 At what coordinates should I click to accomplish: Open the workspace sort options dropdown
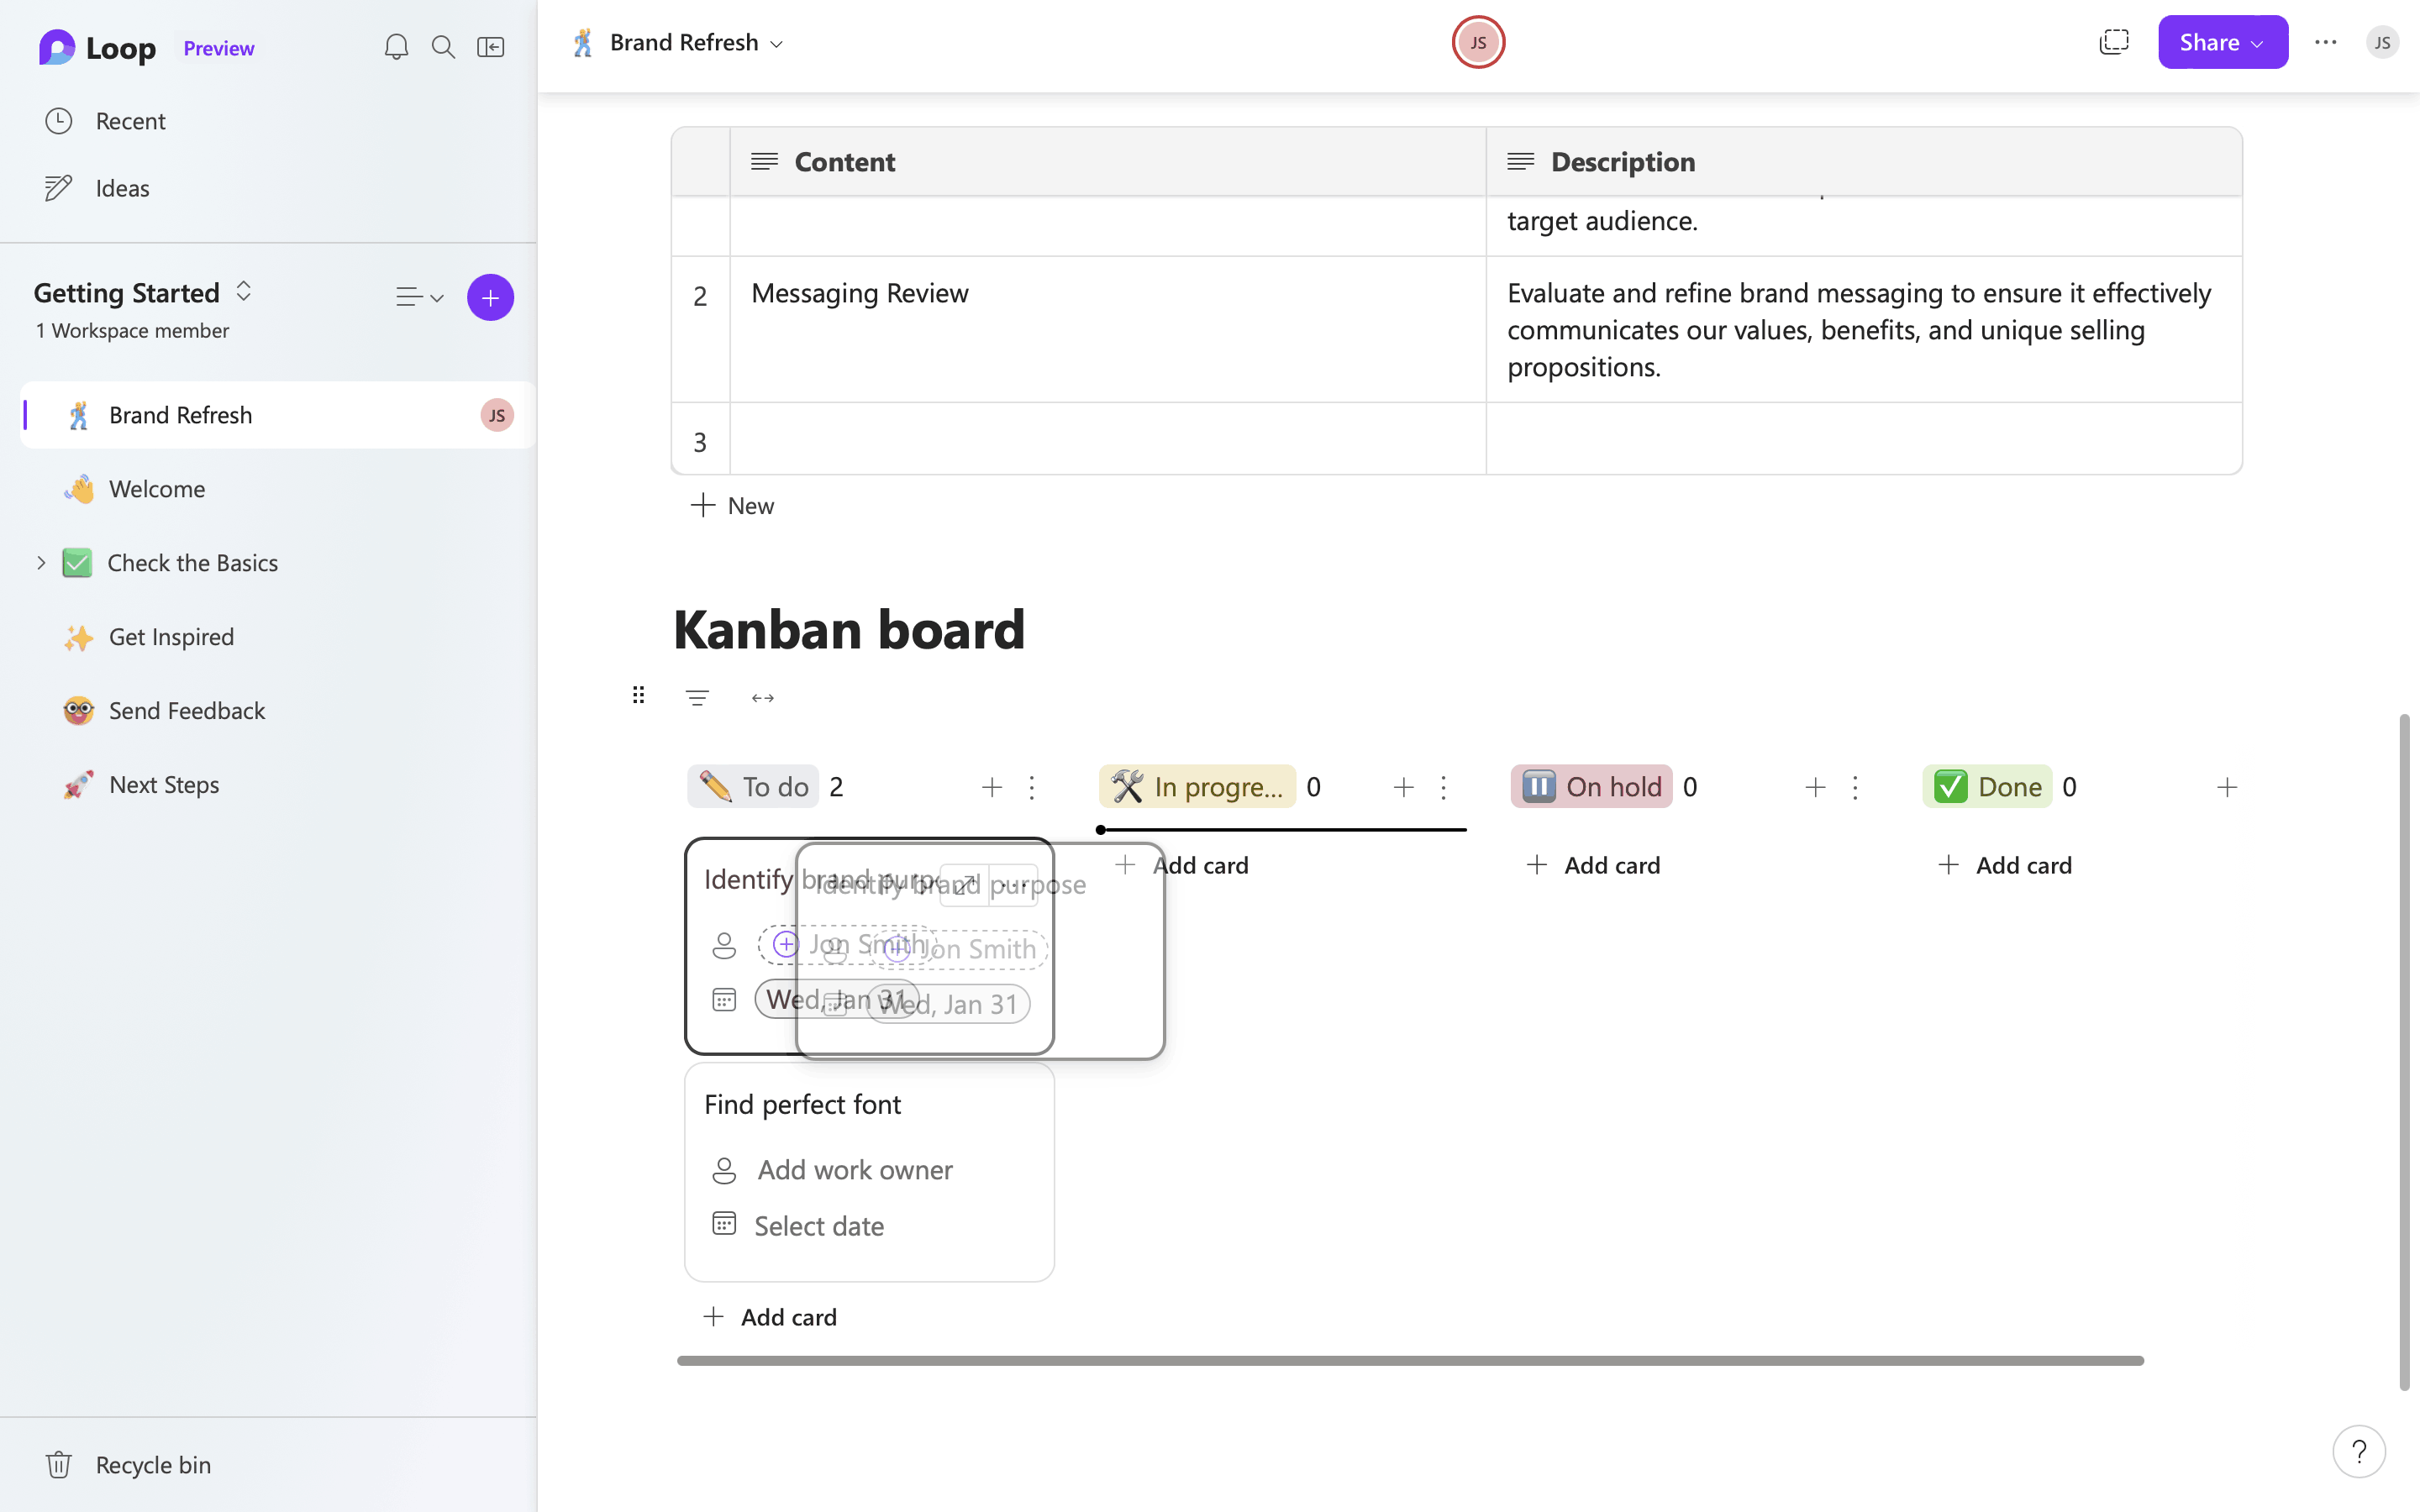click(419, 298)
